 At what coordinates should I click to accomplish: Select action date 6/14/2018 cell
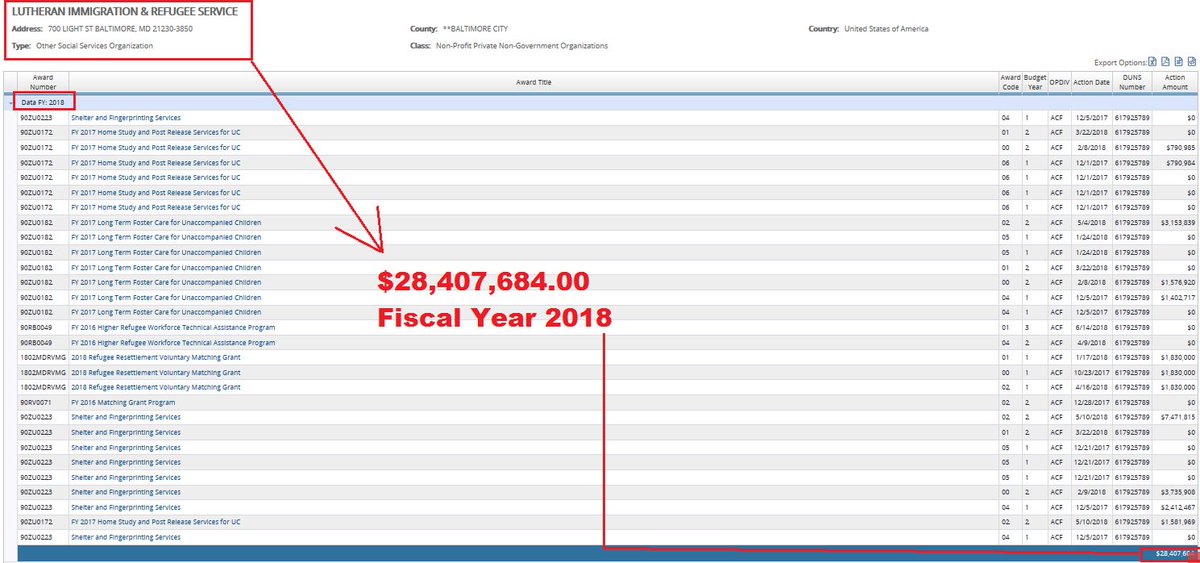click(x=1091, y=328)
